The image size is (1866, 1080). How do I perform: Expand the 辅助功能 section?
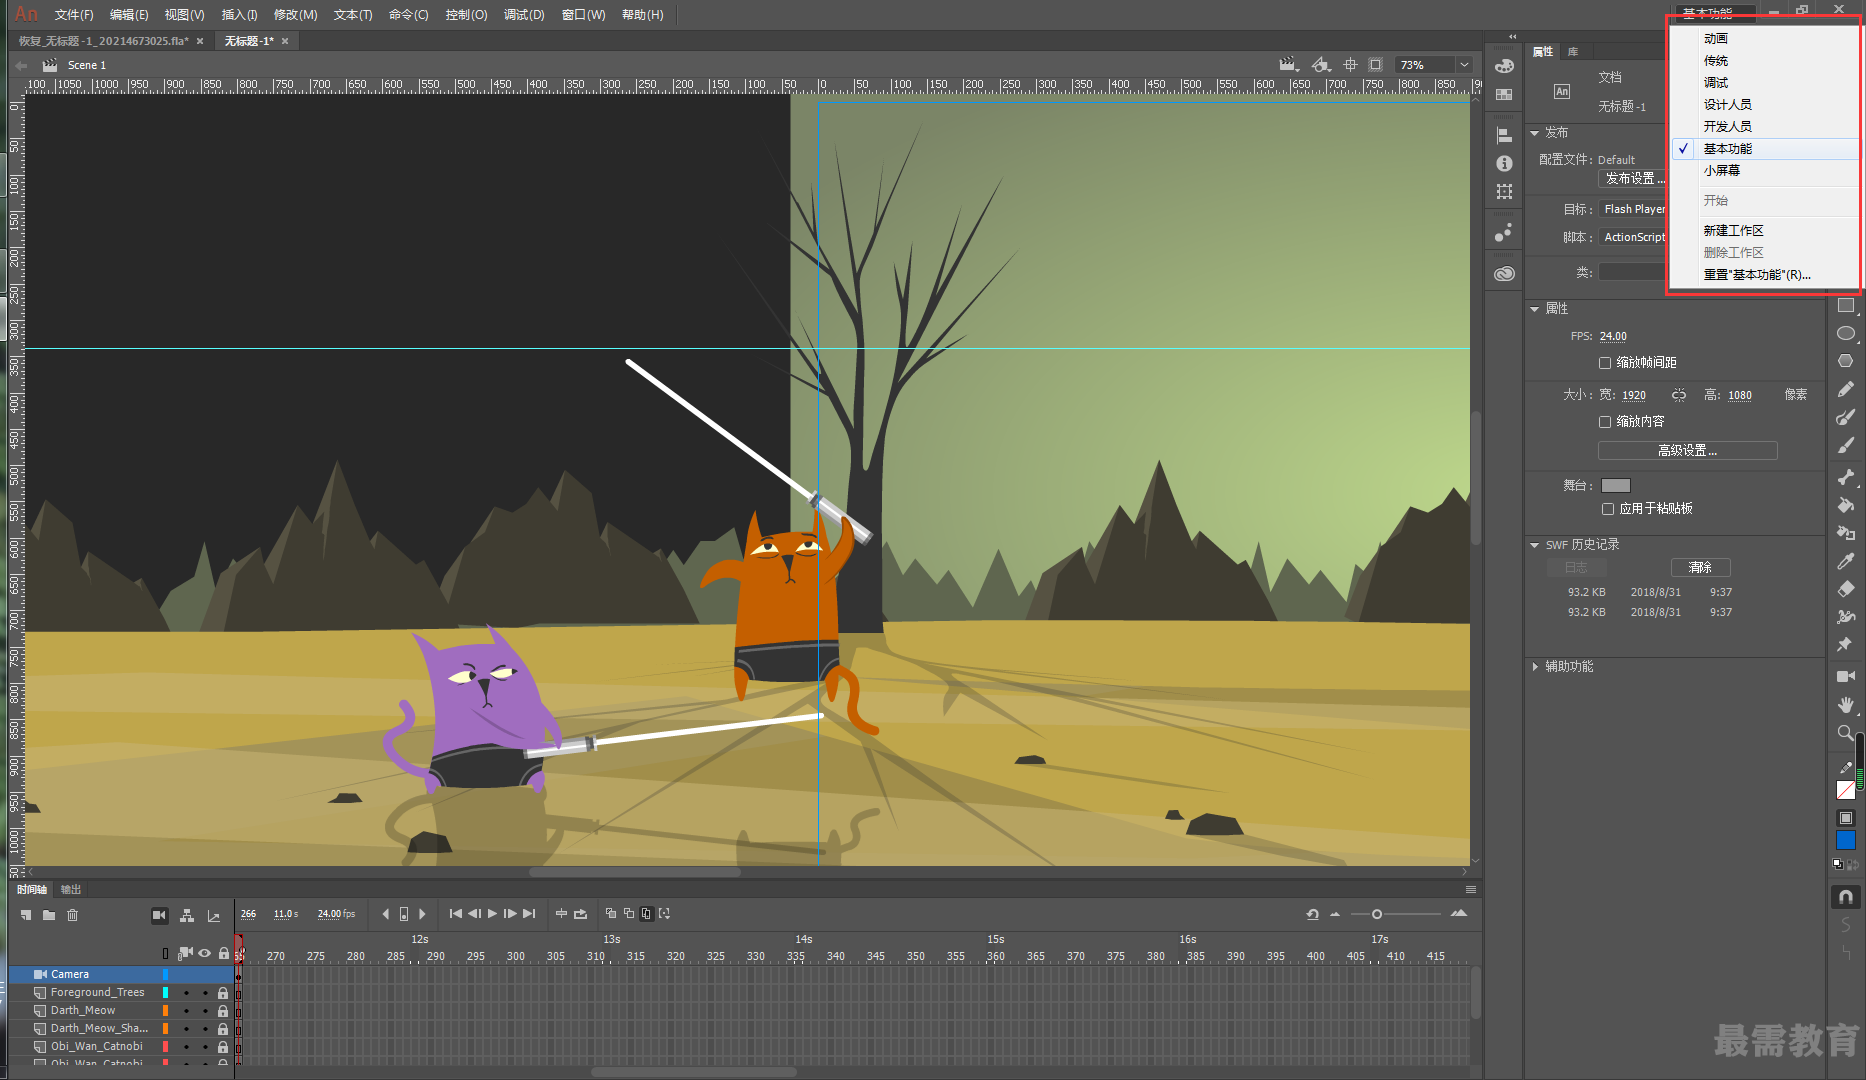coord(1535,667)
